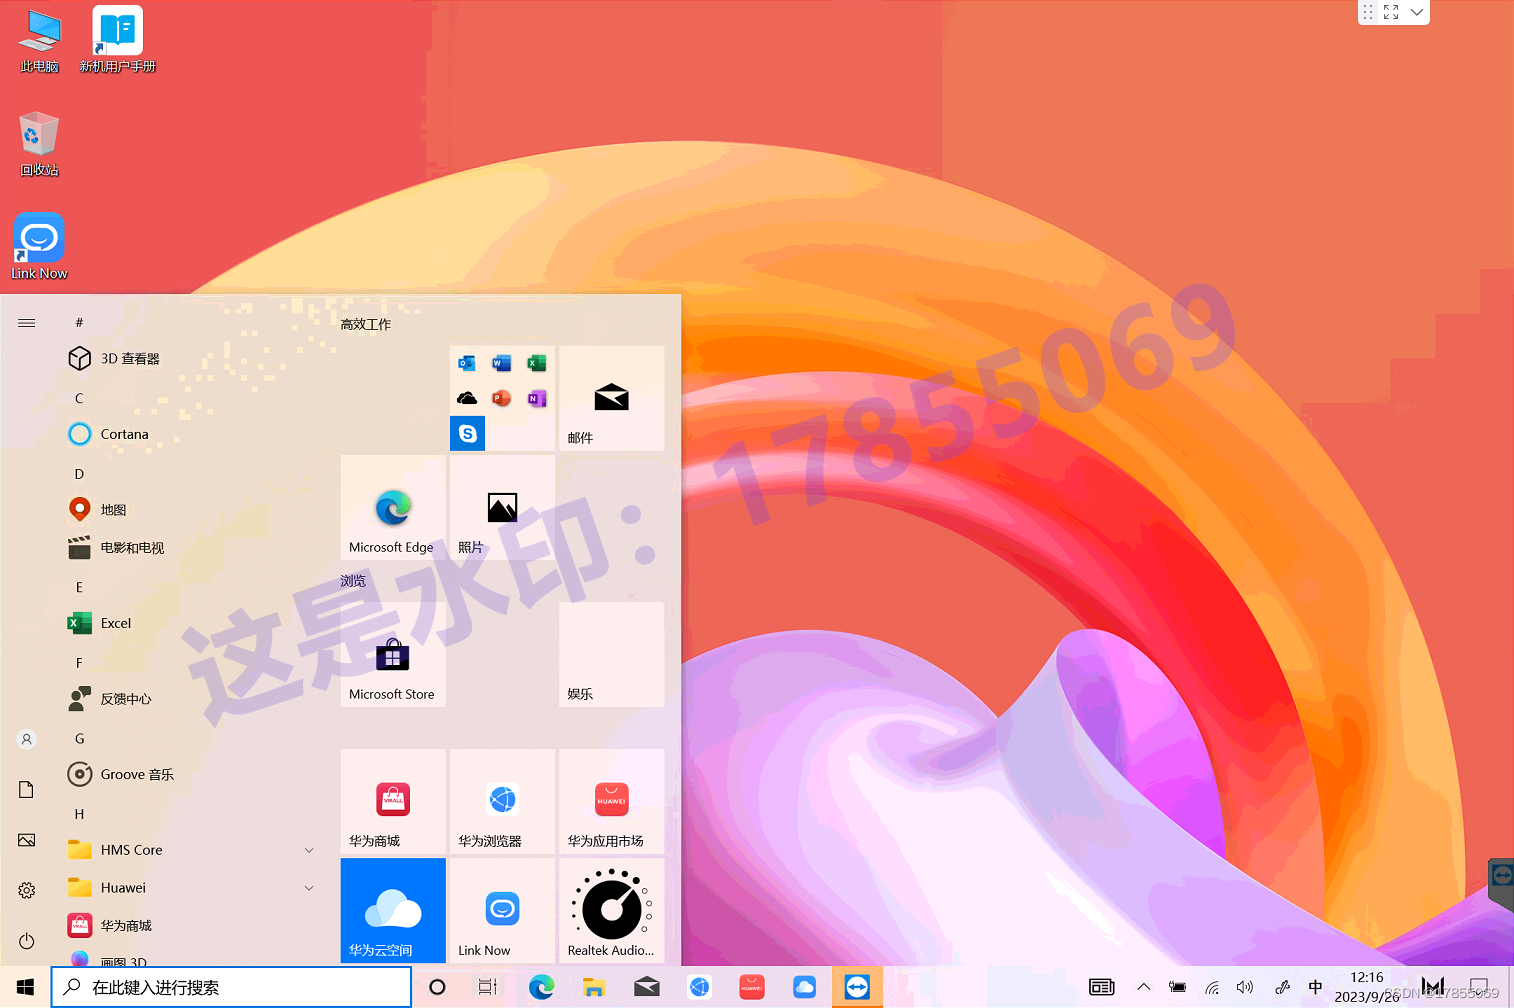
Task: Open the 华为应用市场 tile
Action: (x=612, y=801)
